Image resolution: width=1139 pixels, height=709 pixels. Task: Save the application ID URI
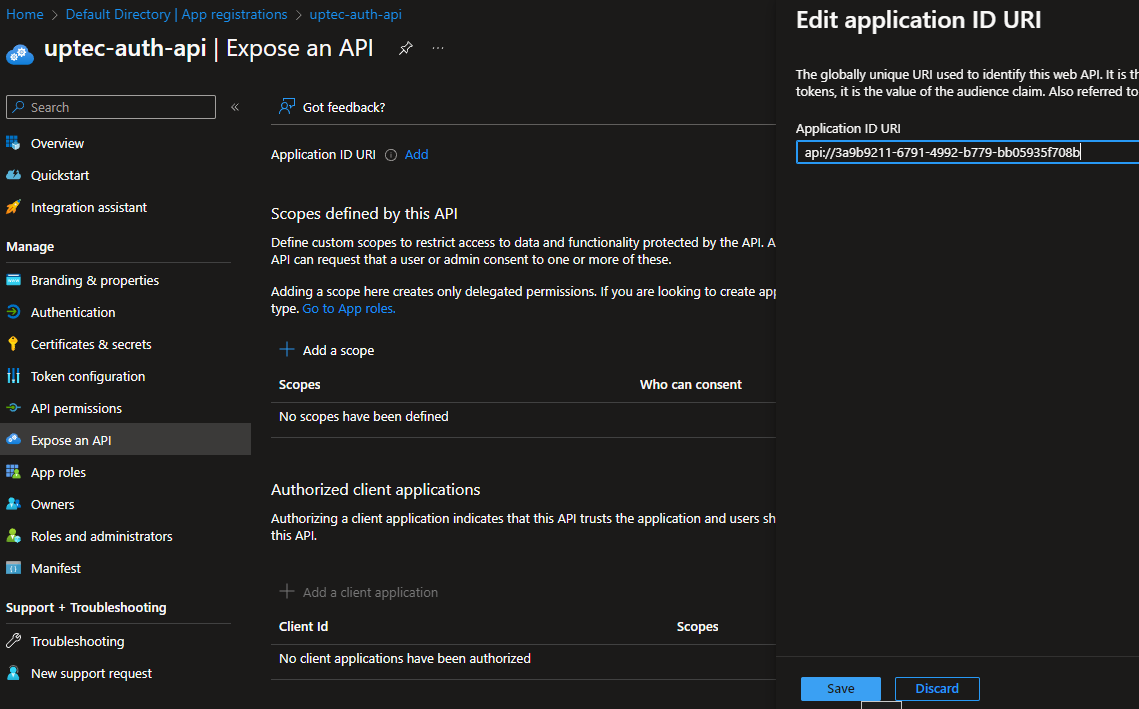(x=840, y=688)
